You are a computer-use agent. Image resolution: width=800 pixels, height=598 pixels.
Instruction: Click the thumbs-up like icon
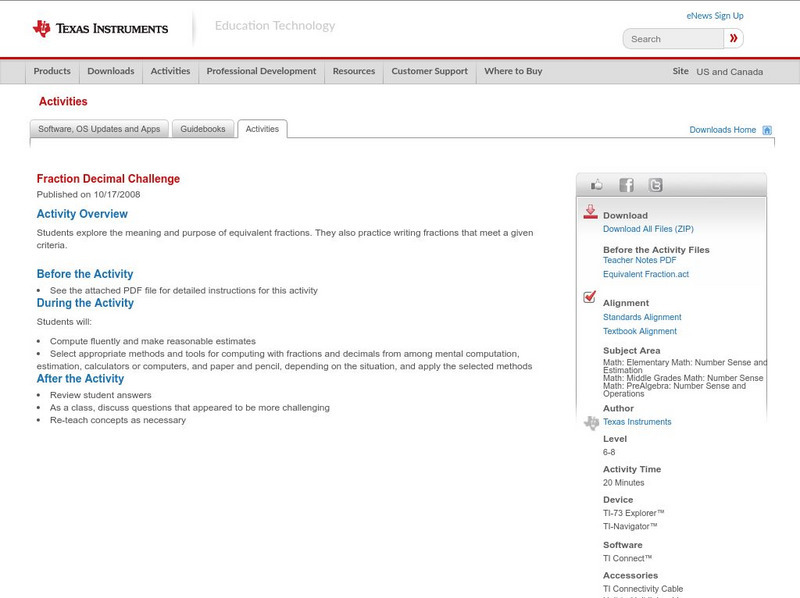[596, 185]
